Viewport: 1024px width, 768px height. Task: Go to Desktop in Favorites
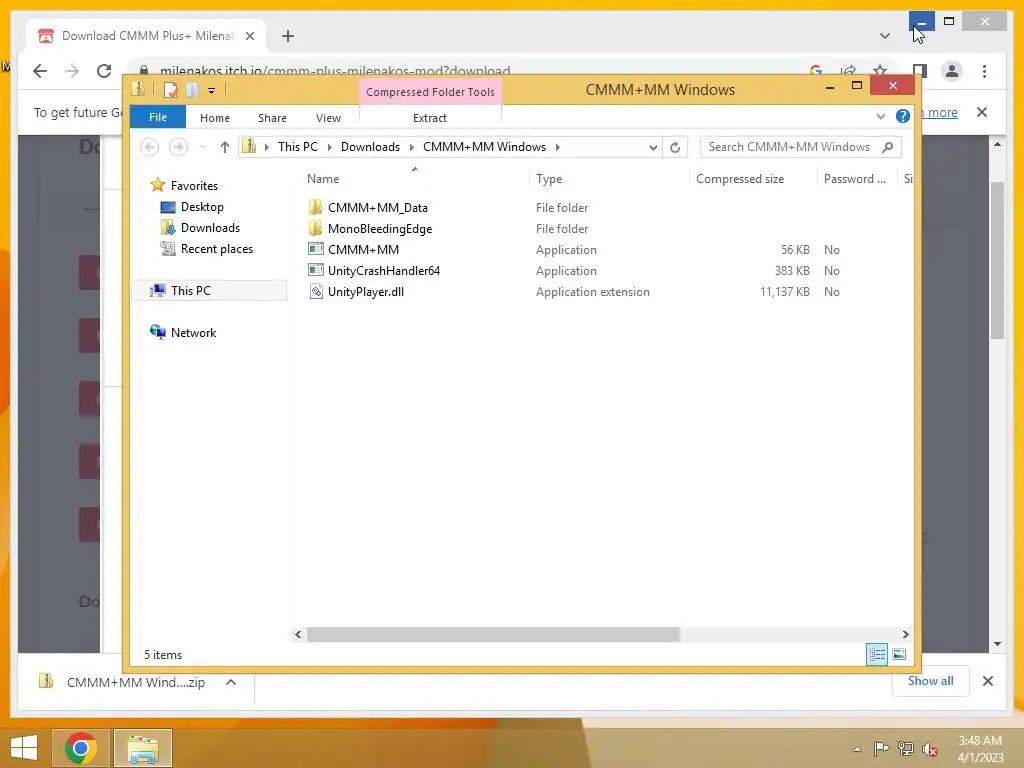click(x=202, y=207)
